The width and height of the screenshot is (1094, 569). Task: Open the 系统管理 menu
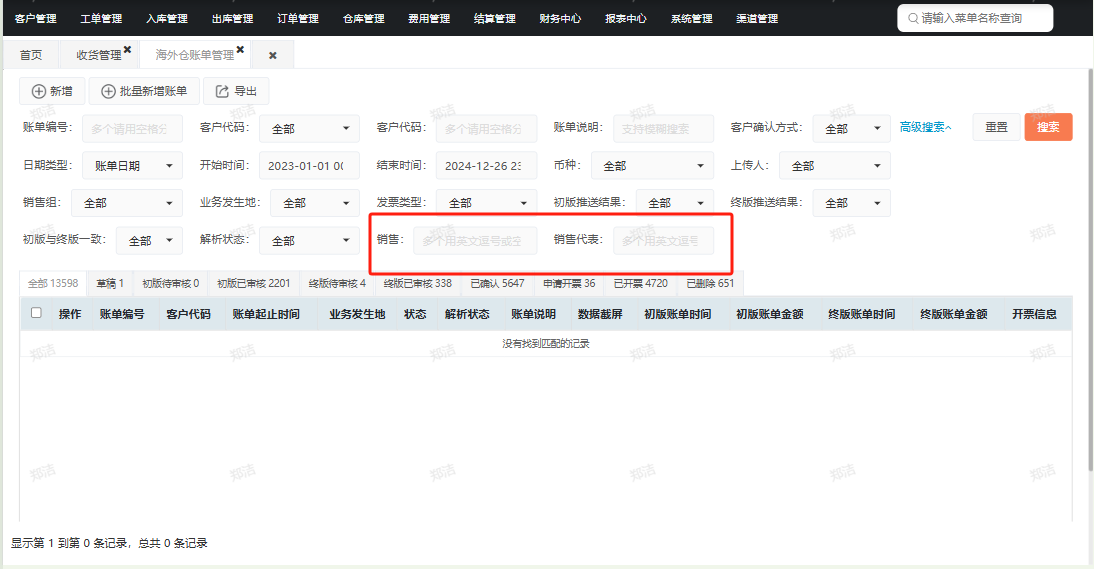(x=691, y=18)
